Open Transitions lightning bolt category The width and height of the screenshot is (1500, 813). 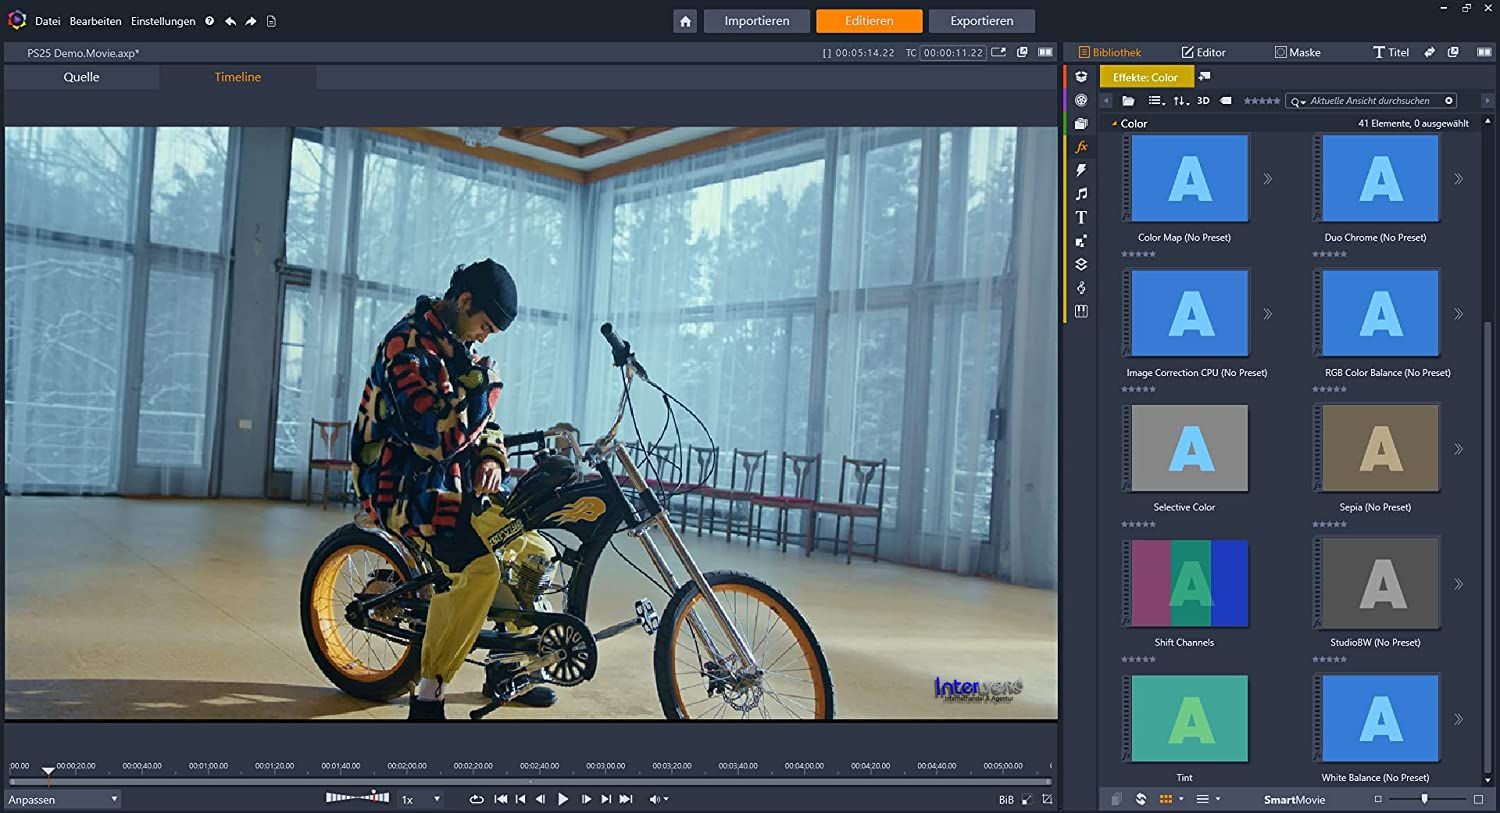(x=1081, y=171)
